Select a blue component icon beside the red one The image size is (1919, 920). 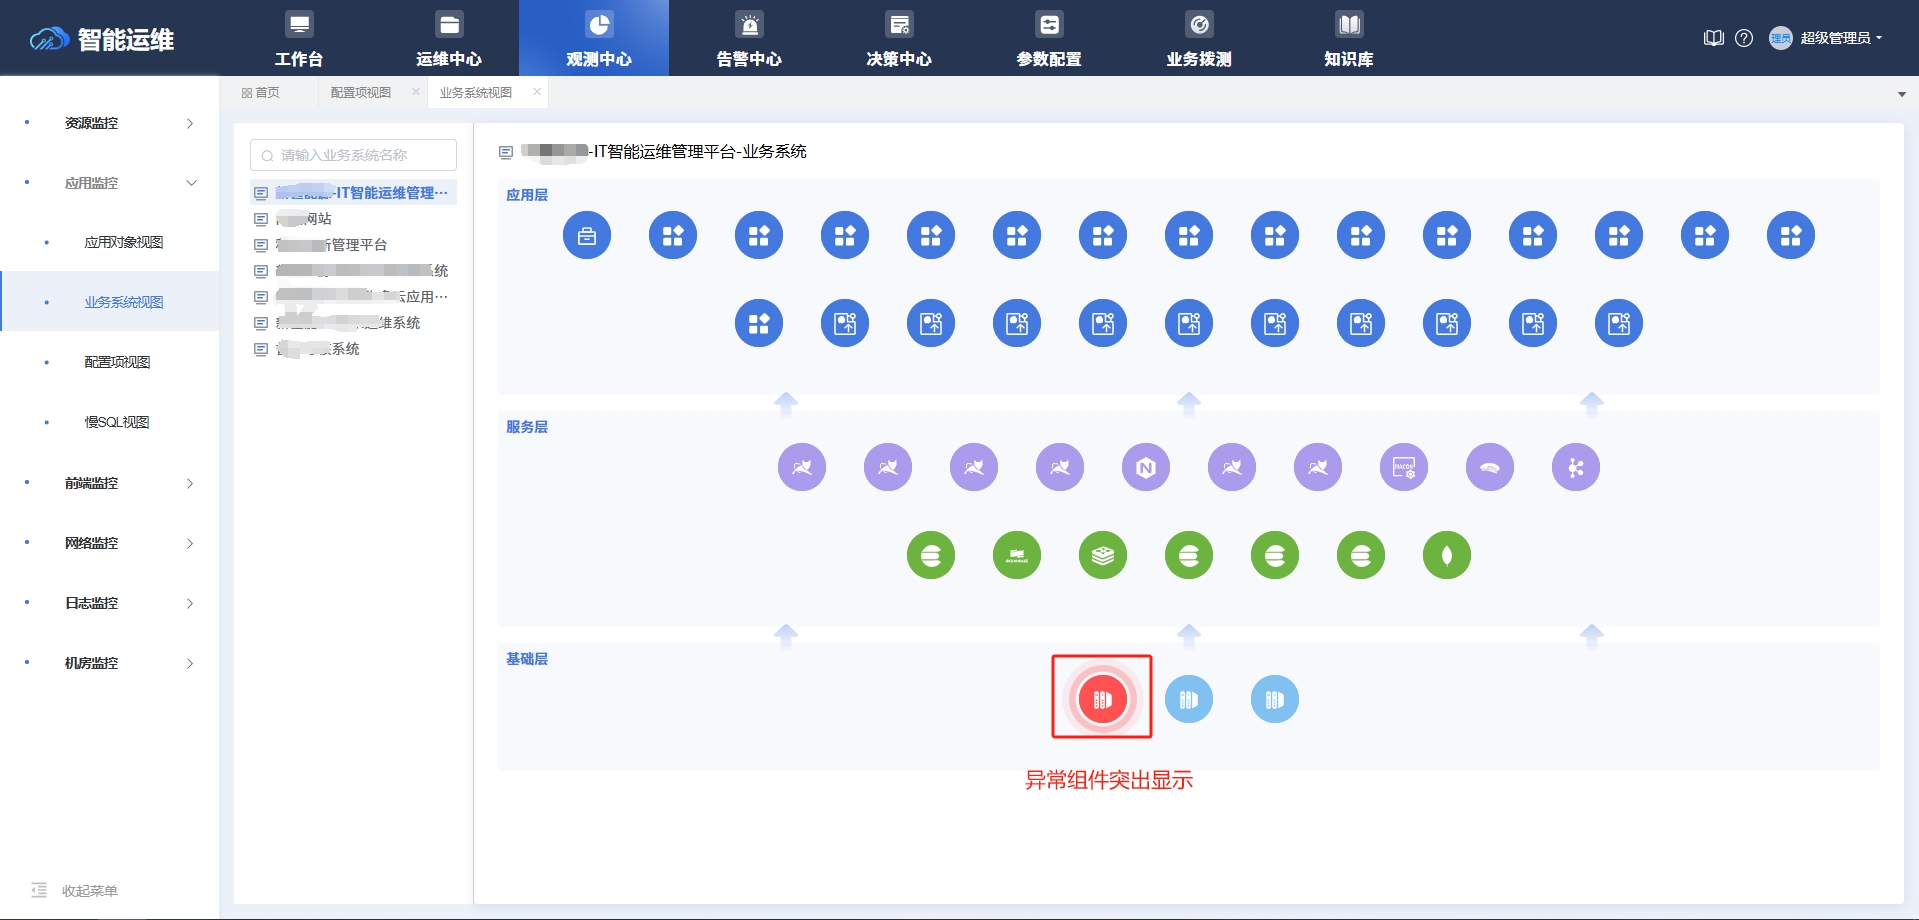pyautogui.click(x=1188, y=698)
